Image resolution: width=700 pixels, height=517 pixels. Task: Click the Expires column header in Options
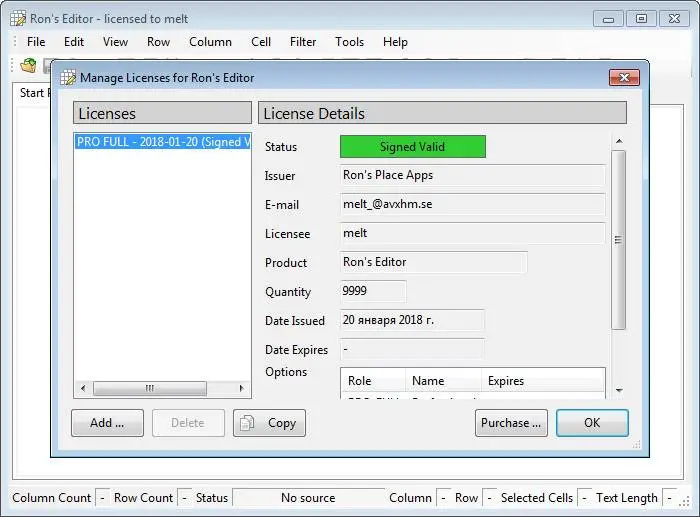coord(542,381)
